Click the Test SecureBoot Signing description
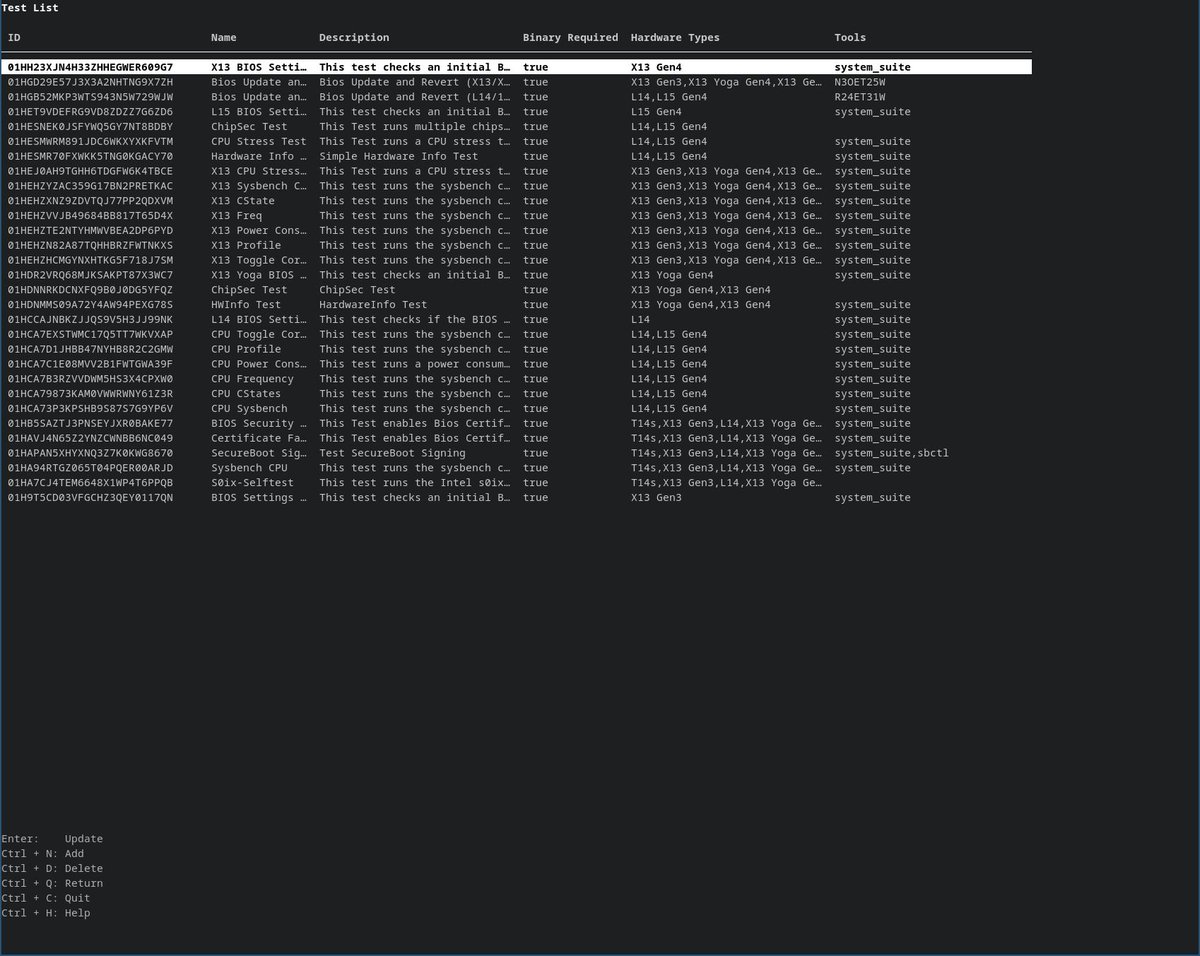 click(x=392, y=453)
